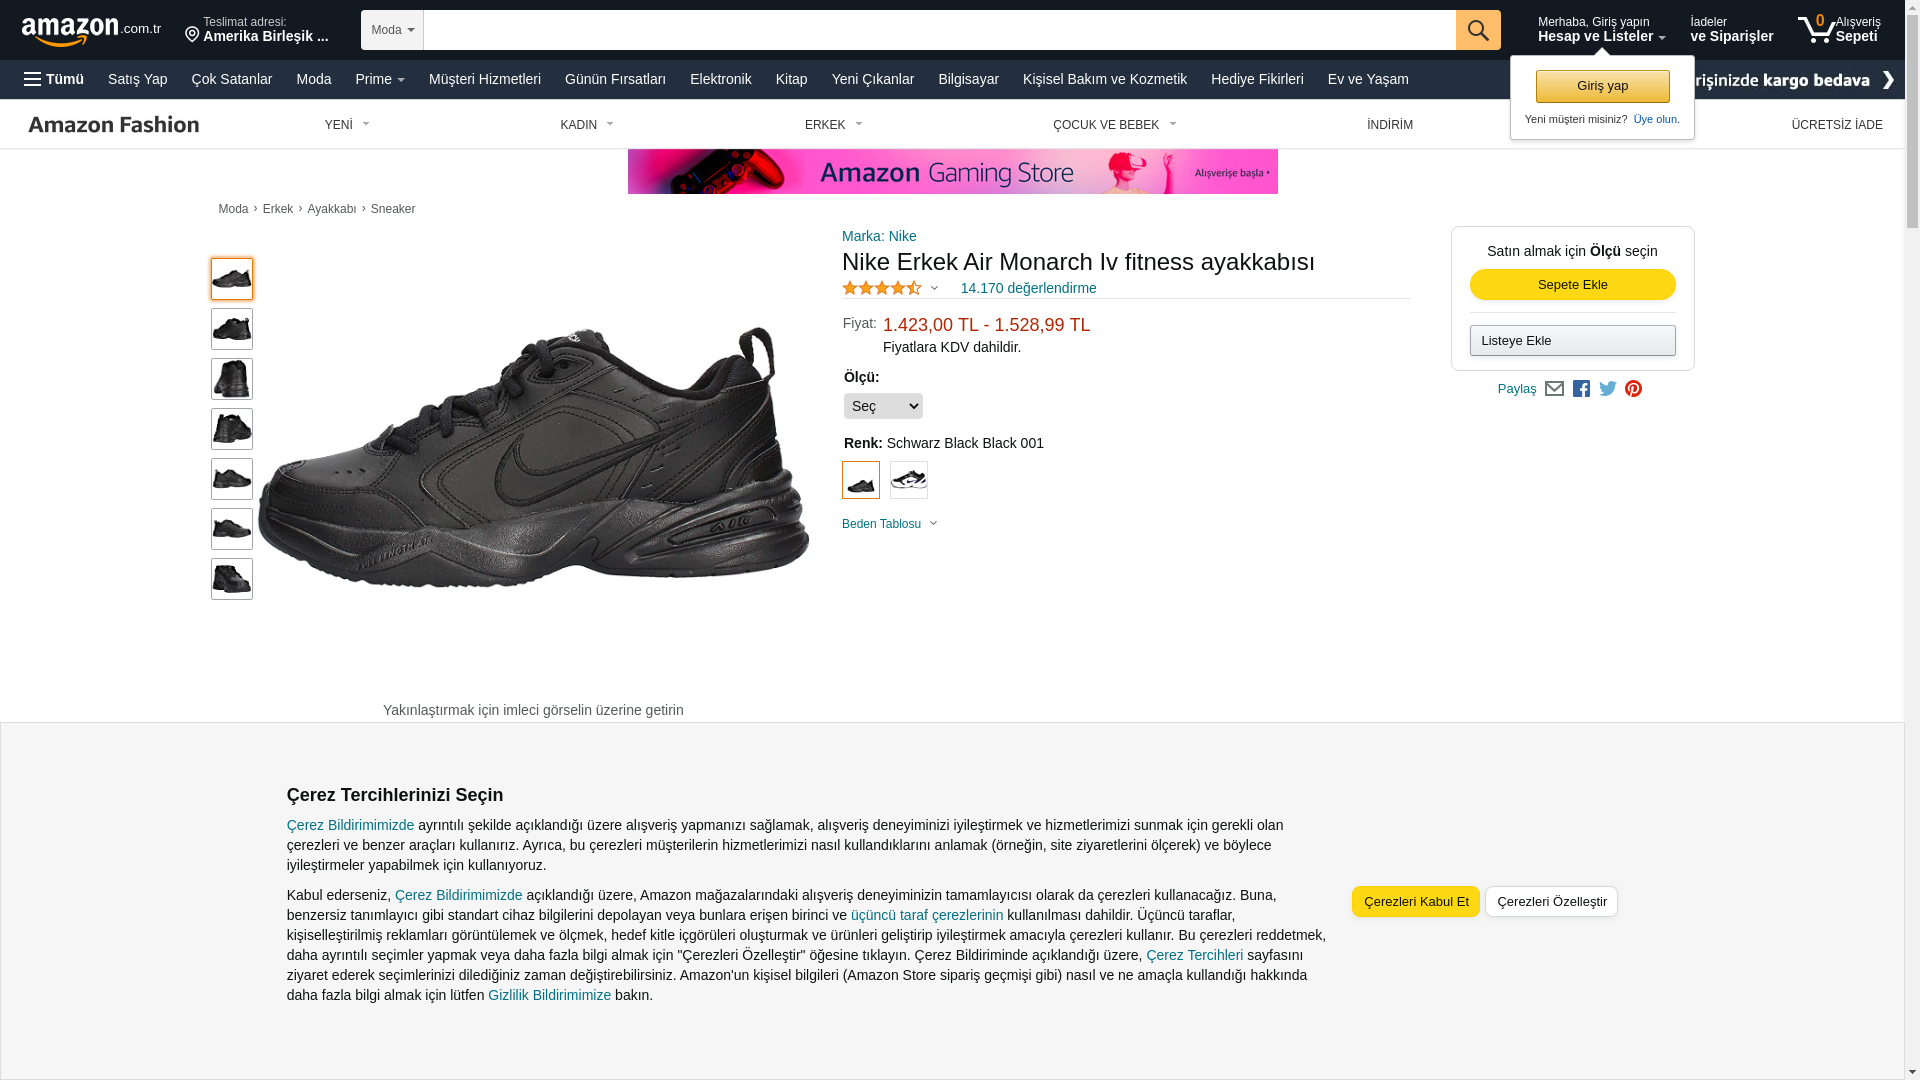Click the Sepete Ekle button

point(1573,285)
